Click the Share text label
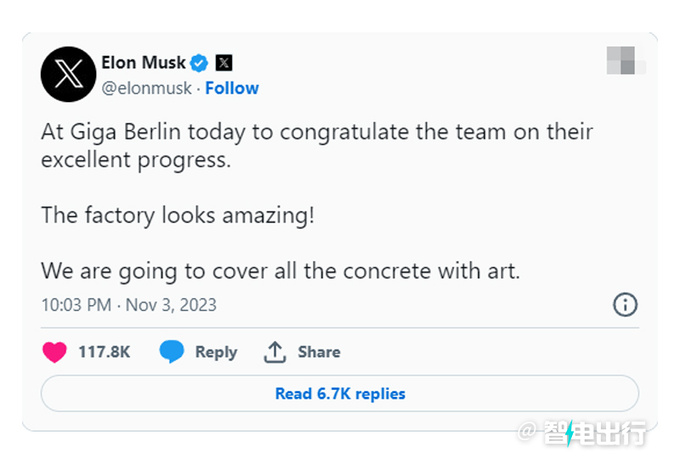The height and width of the screenshot is (470, 680). pyautogui.click(x=319, y=352)
